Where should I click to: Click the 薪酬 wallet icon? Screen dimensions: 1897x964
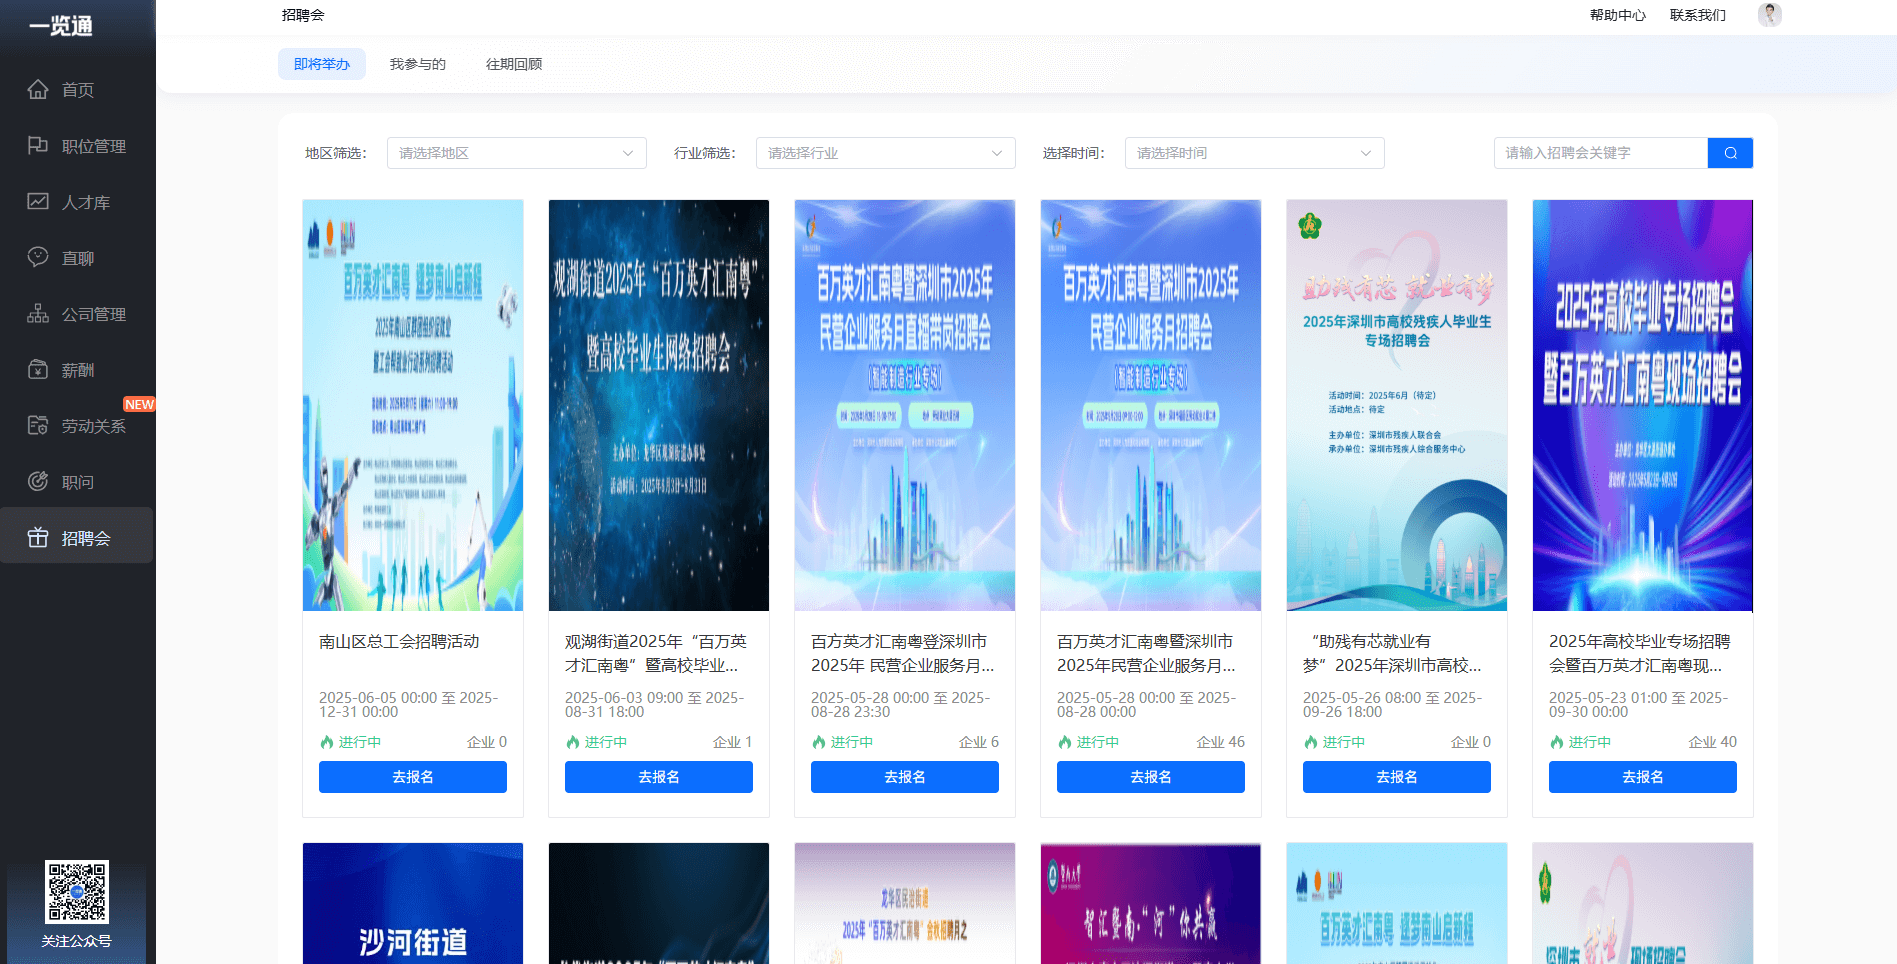(x=38, y=370)
